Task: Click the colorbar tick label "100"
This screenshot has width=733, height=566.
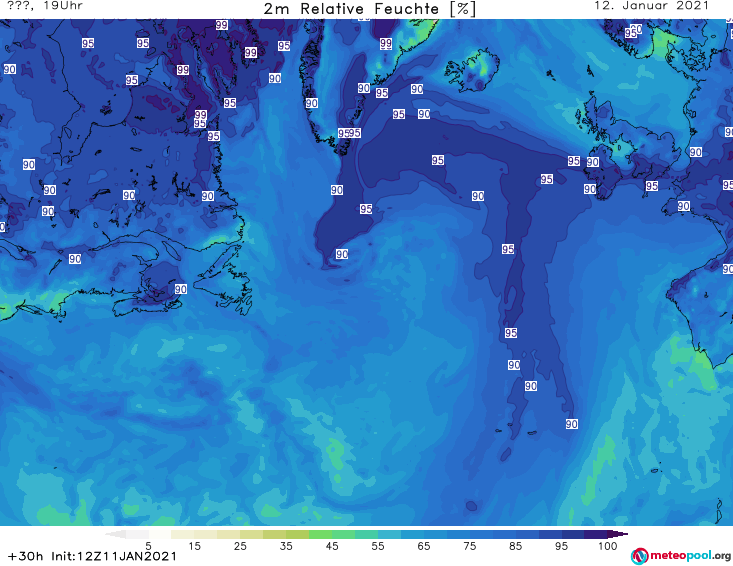Action: (x=608, y=546)
